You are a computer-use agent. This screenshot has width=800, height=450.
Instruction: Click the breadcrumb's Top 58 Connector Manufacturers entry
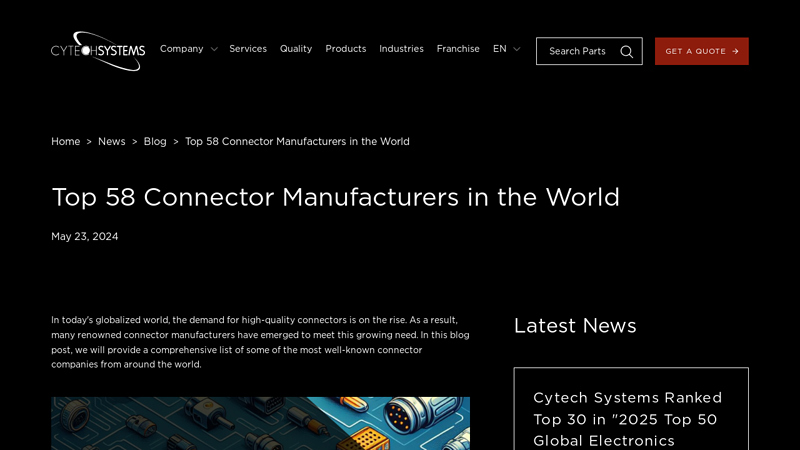click(x=297, y=141)
